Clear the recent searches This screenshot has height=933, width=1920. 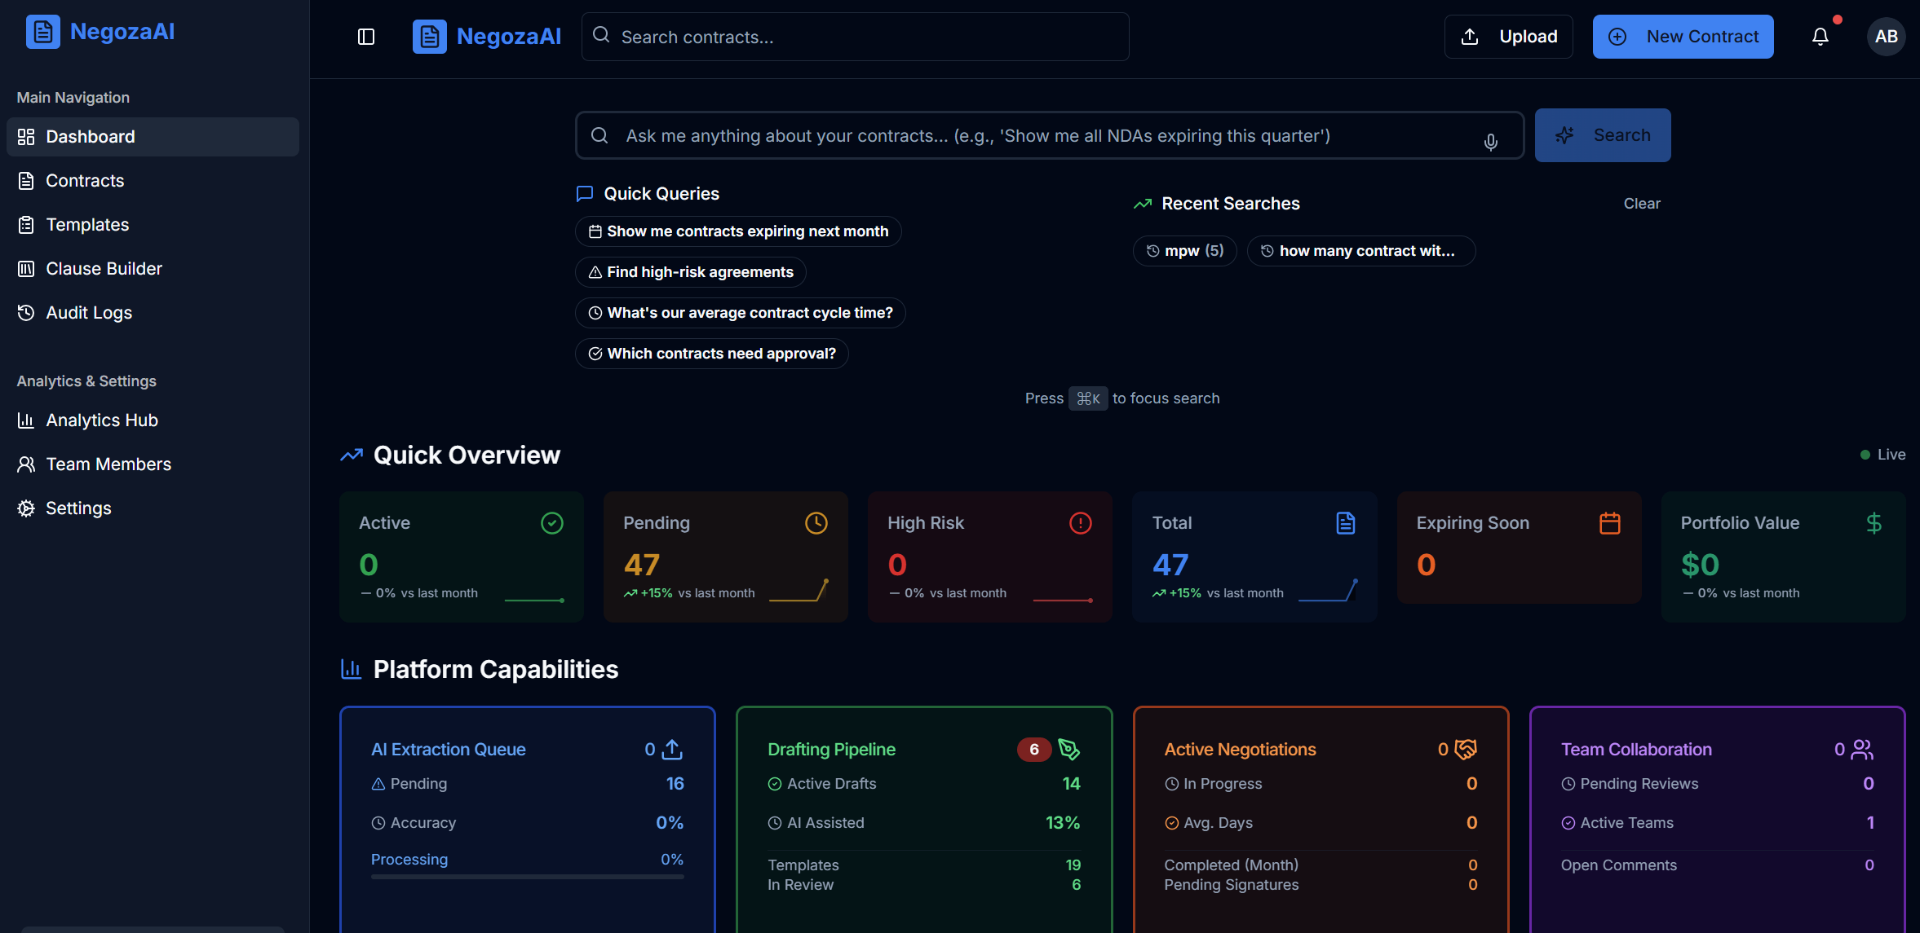pyautogui.click(x=1642, y=204)
